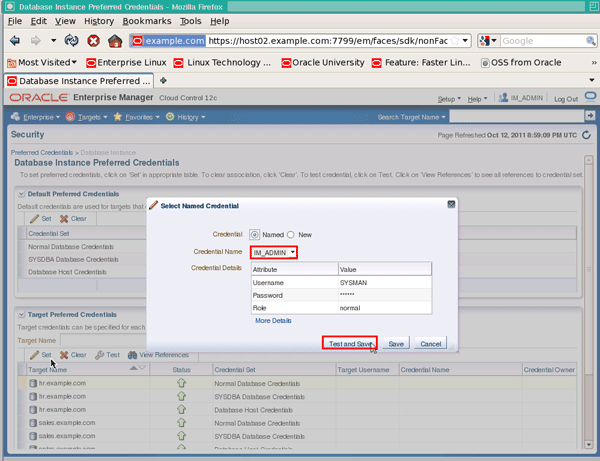Open the Targets dropdown menu
Screen dimensions: 600x461
[x=91, y=117]
